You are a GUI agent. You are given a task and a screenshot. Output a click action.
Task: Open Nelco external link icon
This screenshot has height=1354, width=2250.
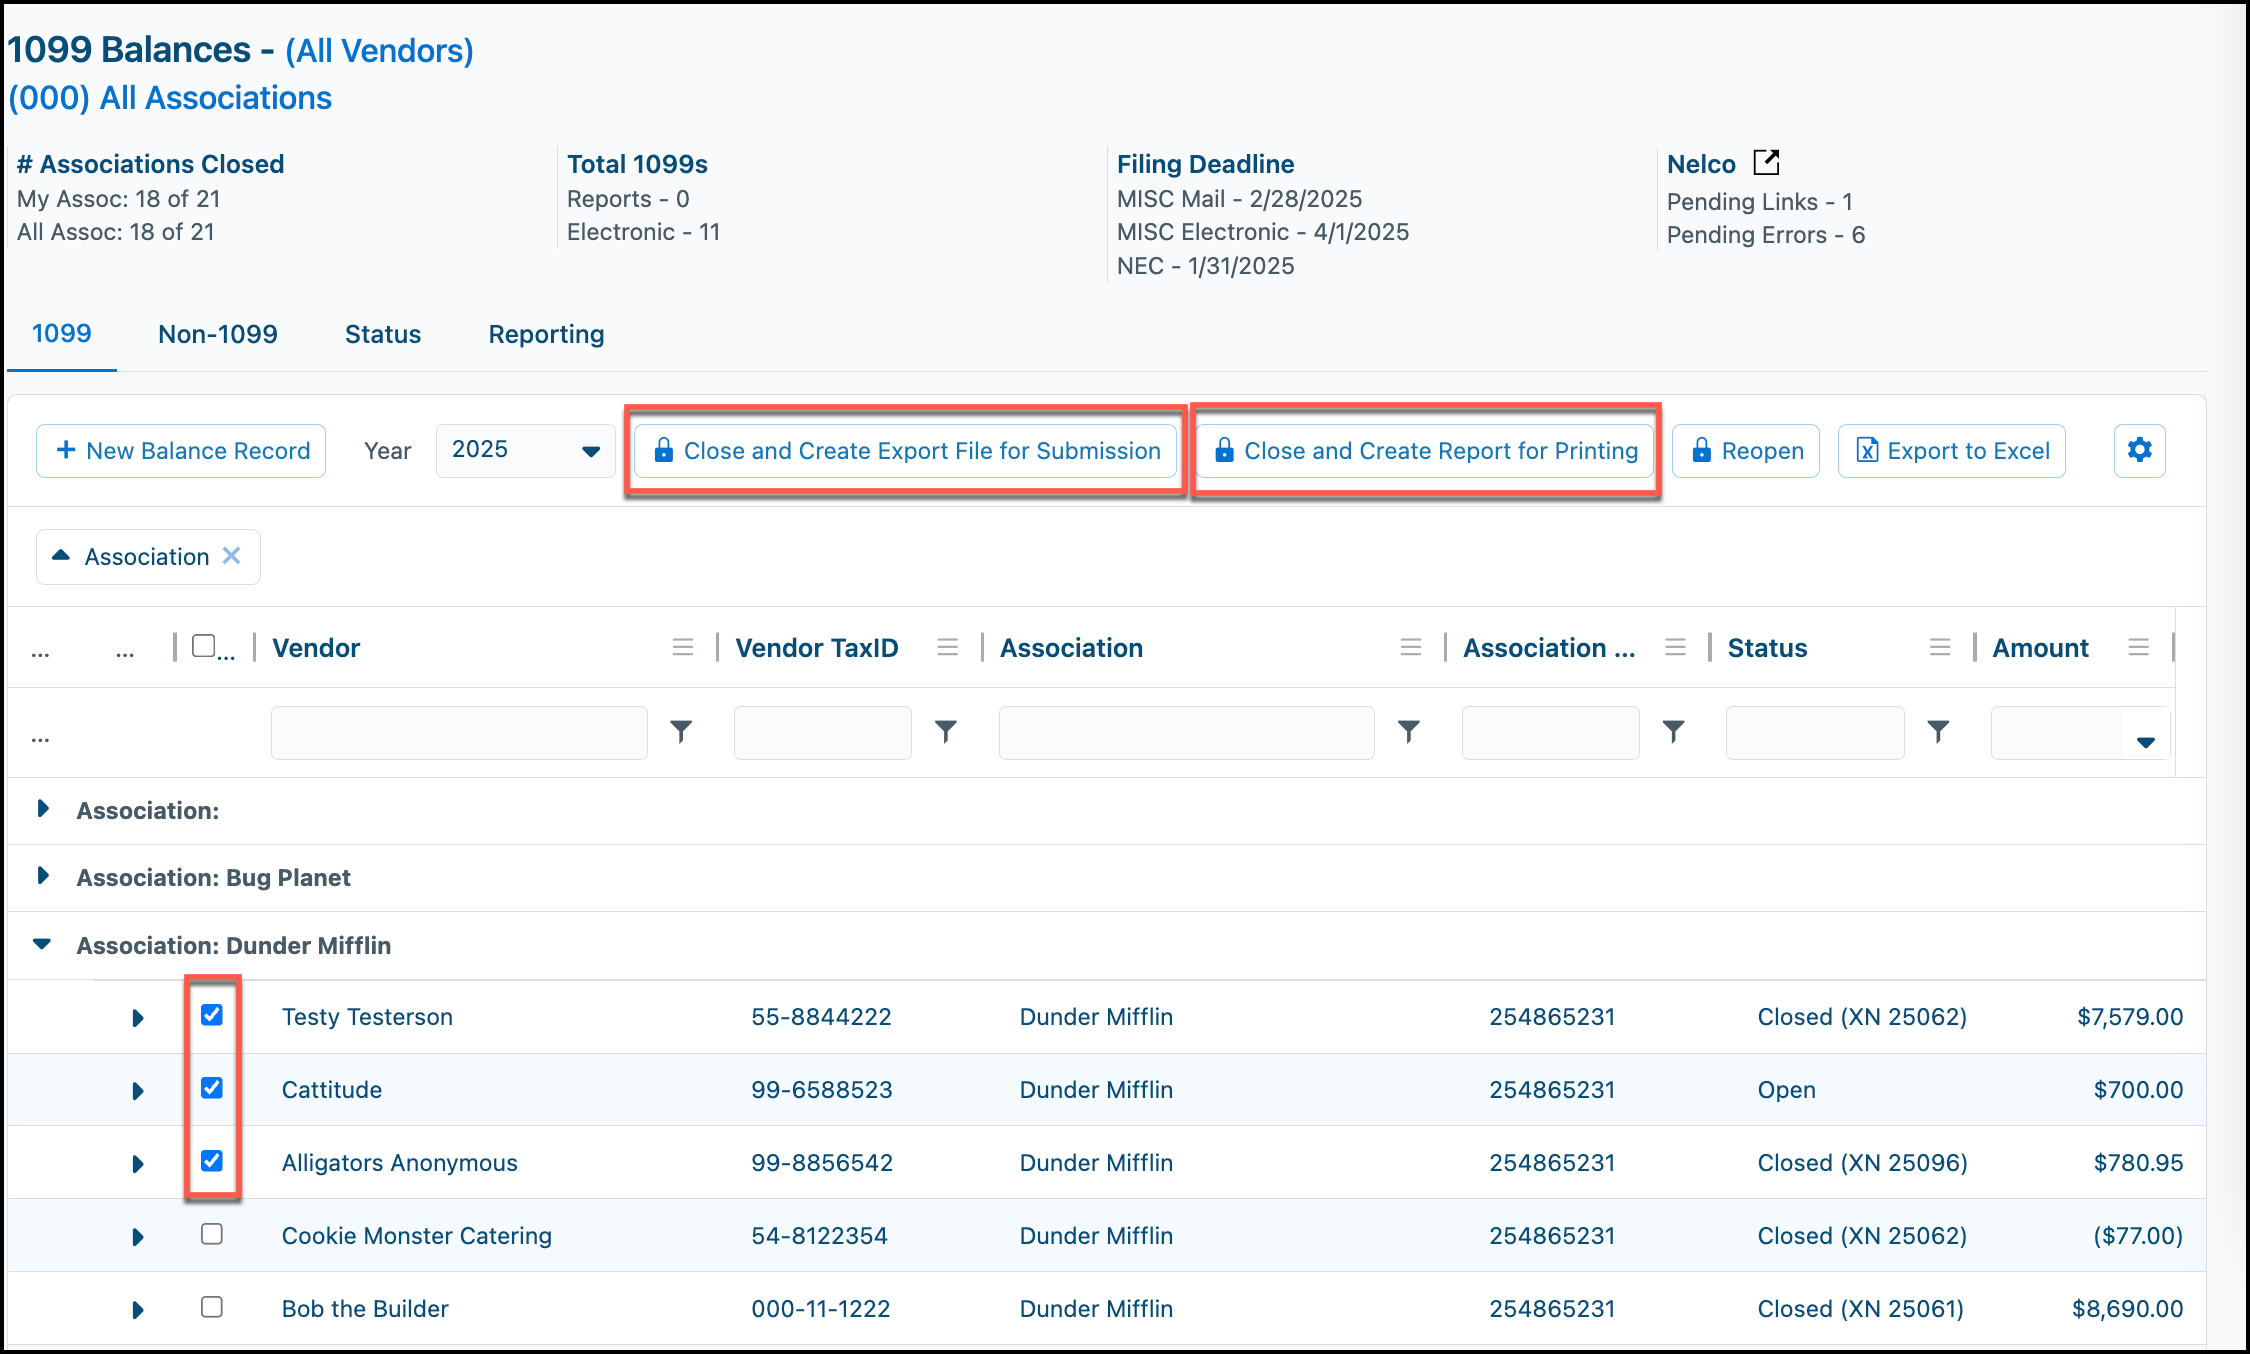pos(1767,162)
